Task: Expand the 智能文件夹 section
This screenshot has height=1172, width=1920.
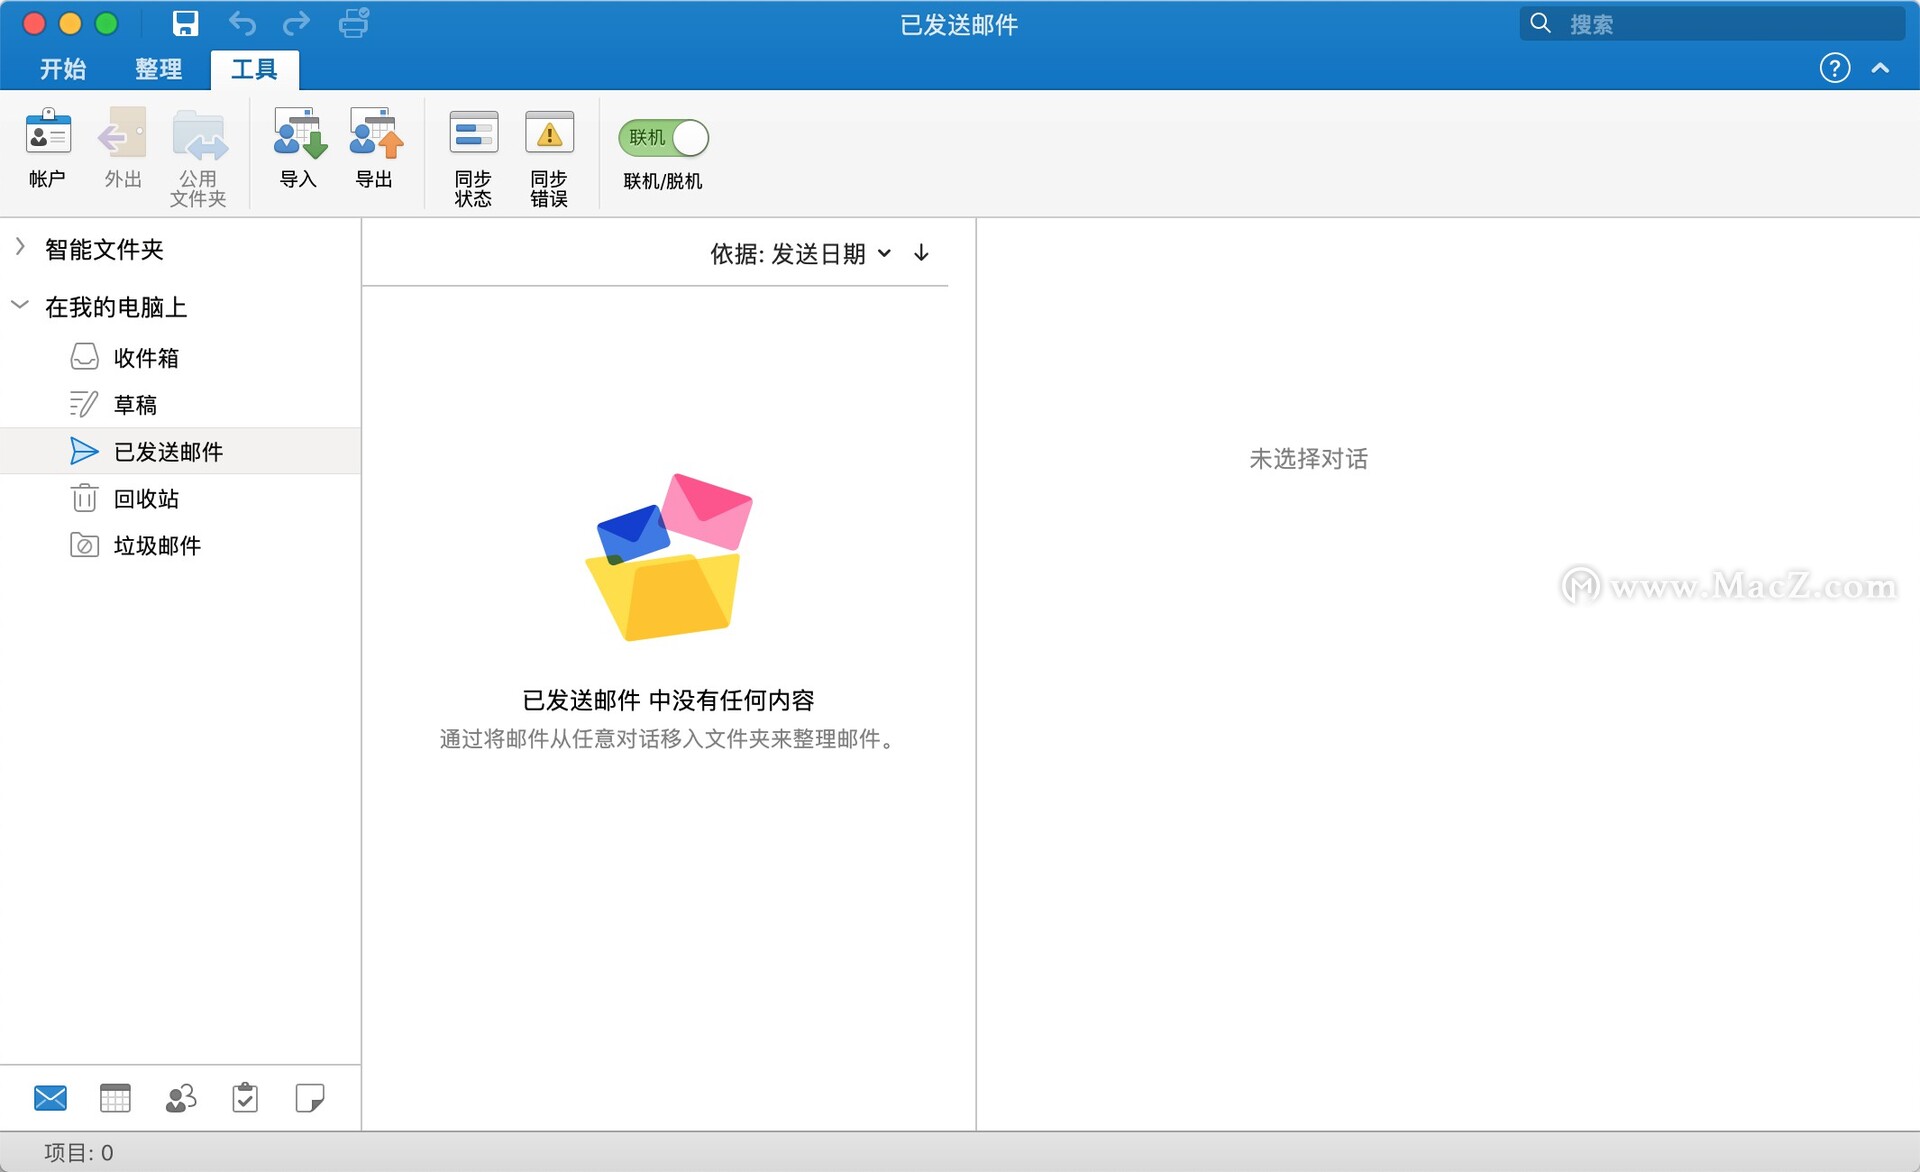Action: click(20, 247)
